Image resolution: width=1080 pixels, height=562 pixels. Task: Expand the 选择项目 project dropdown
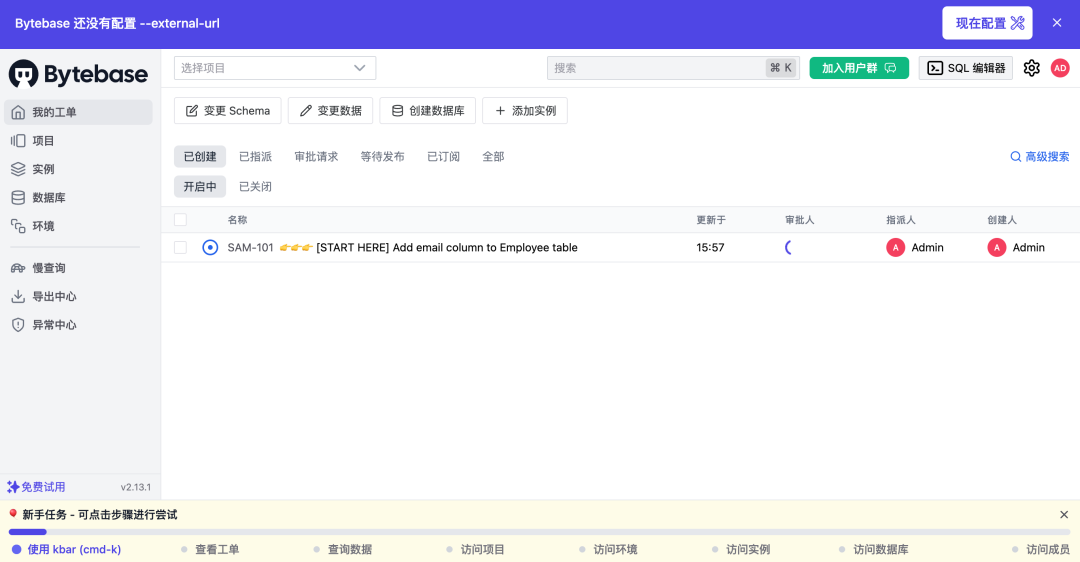275,68
